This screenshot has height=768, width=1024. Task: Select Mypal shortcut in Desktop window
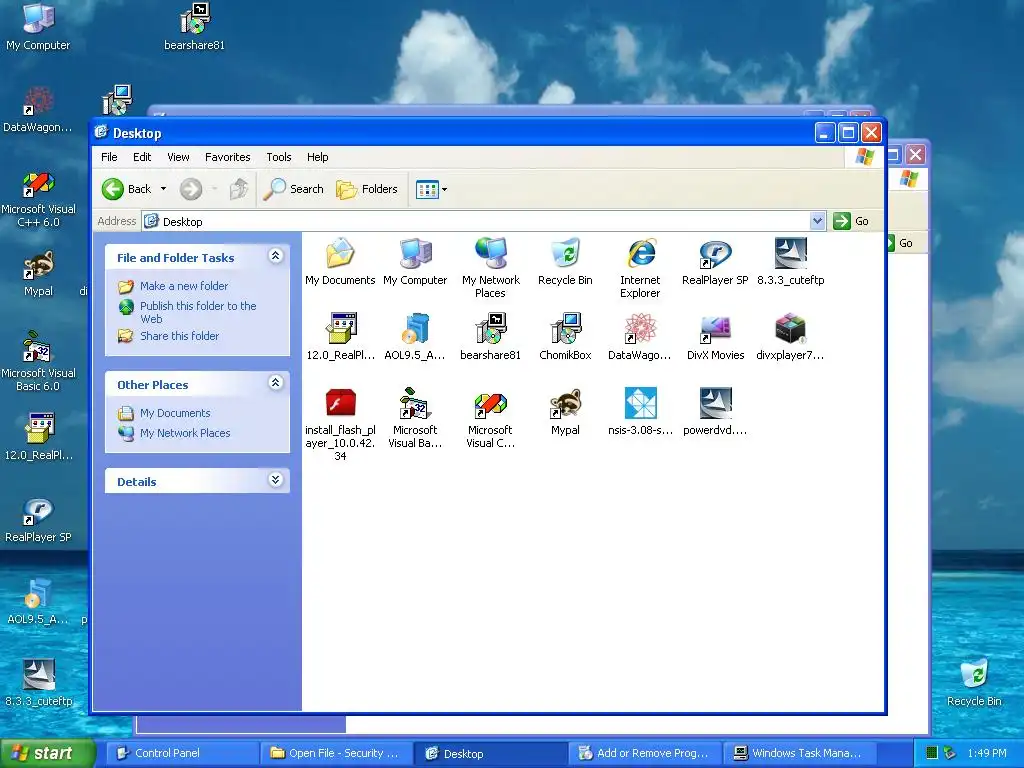(x=566, y=411)
